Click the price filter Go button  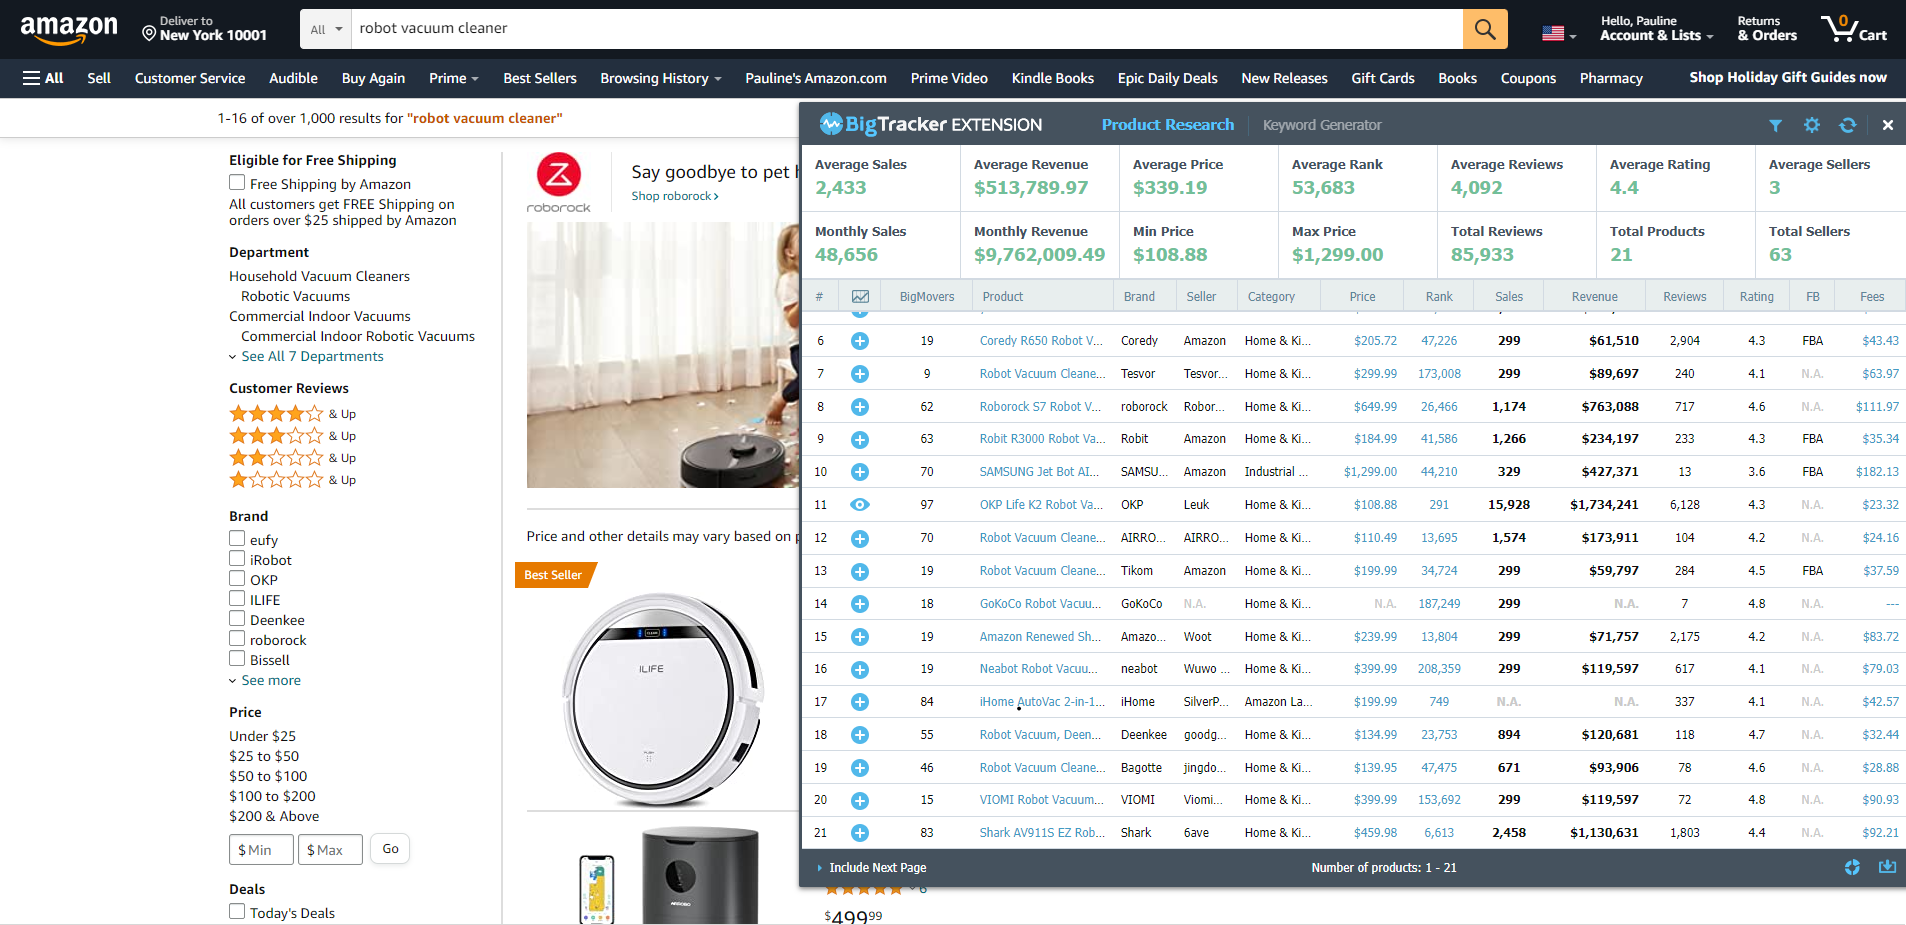tap(390, 849)
